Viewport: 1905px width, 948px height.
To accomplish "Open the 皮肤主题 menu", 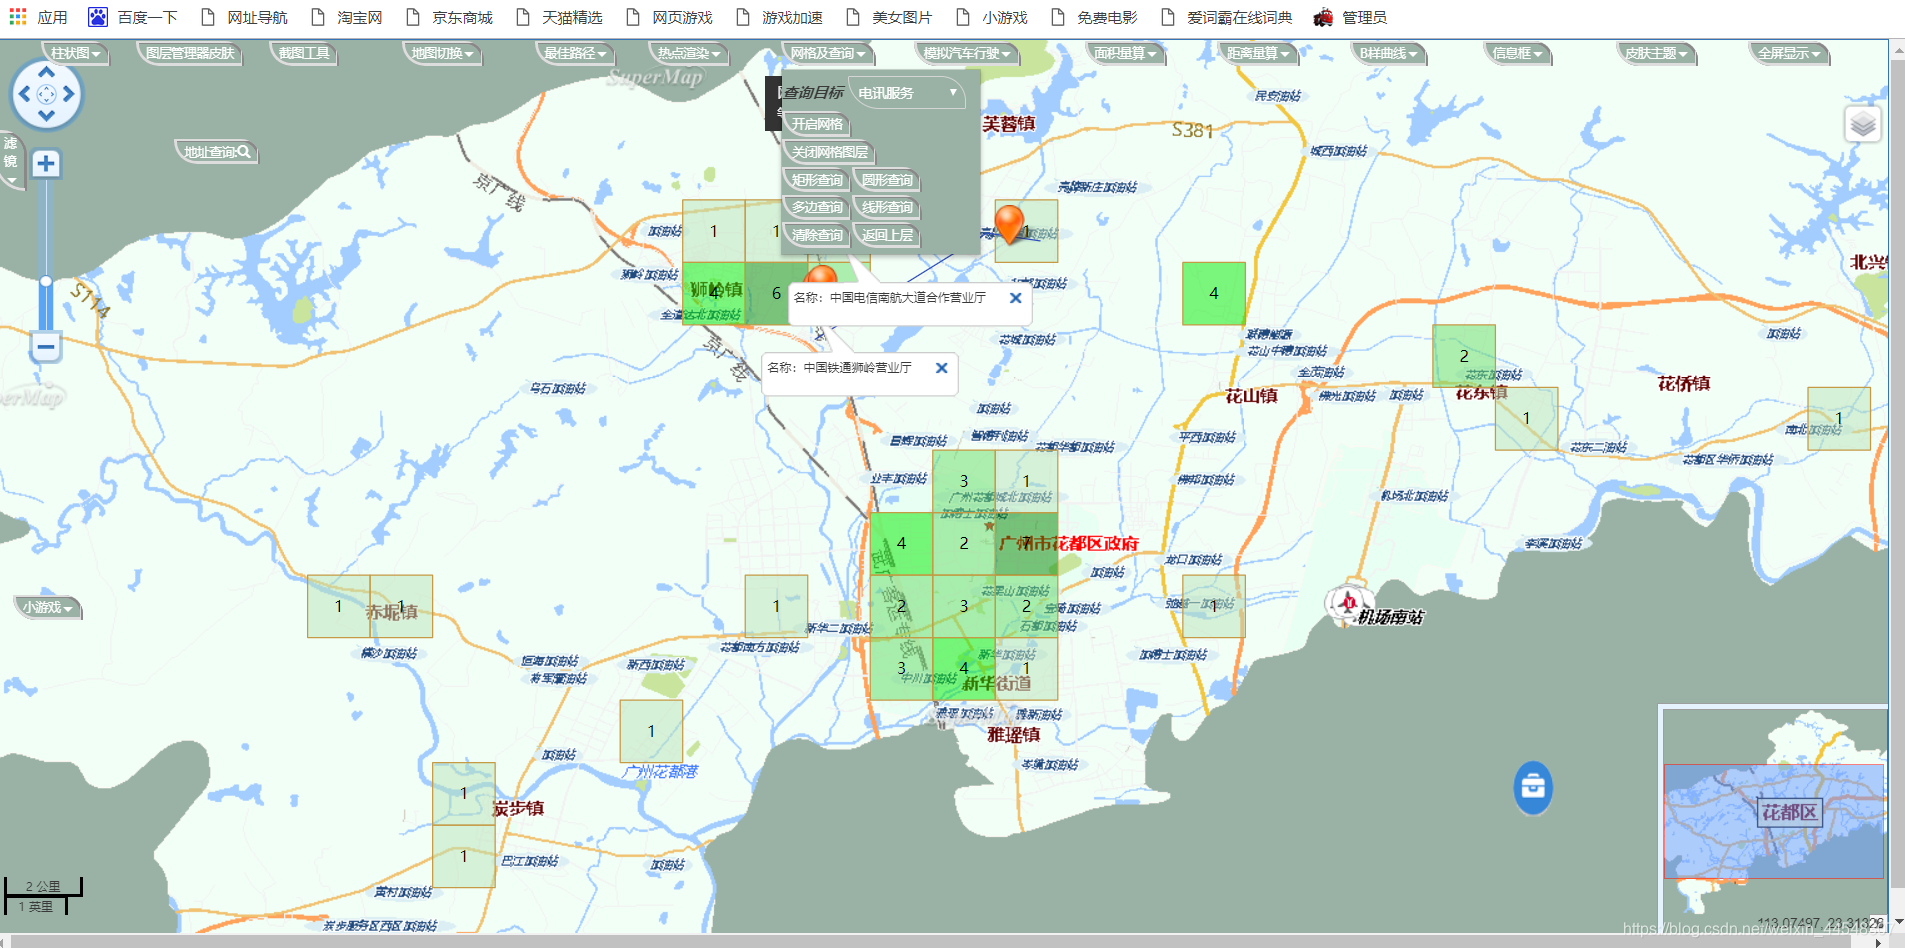I will coord(1656,53).
